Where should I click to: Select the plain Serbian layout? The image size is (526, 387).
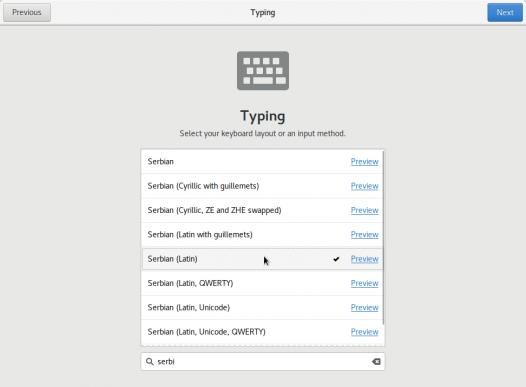click(x=262, y=162)
